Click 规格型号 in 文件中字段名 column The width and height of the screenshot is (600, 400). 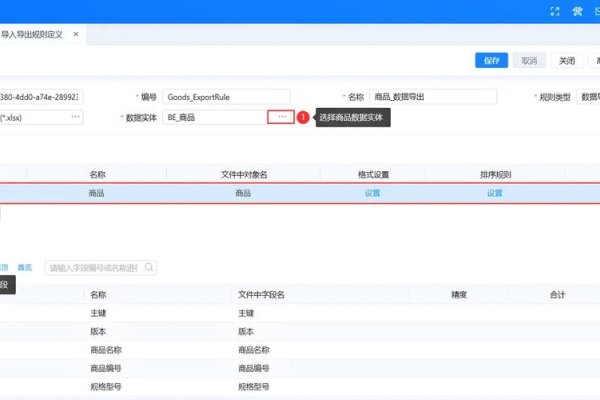[x=253, y=386]
